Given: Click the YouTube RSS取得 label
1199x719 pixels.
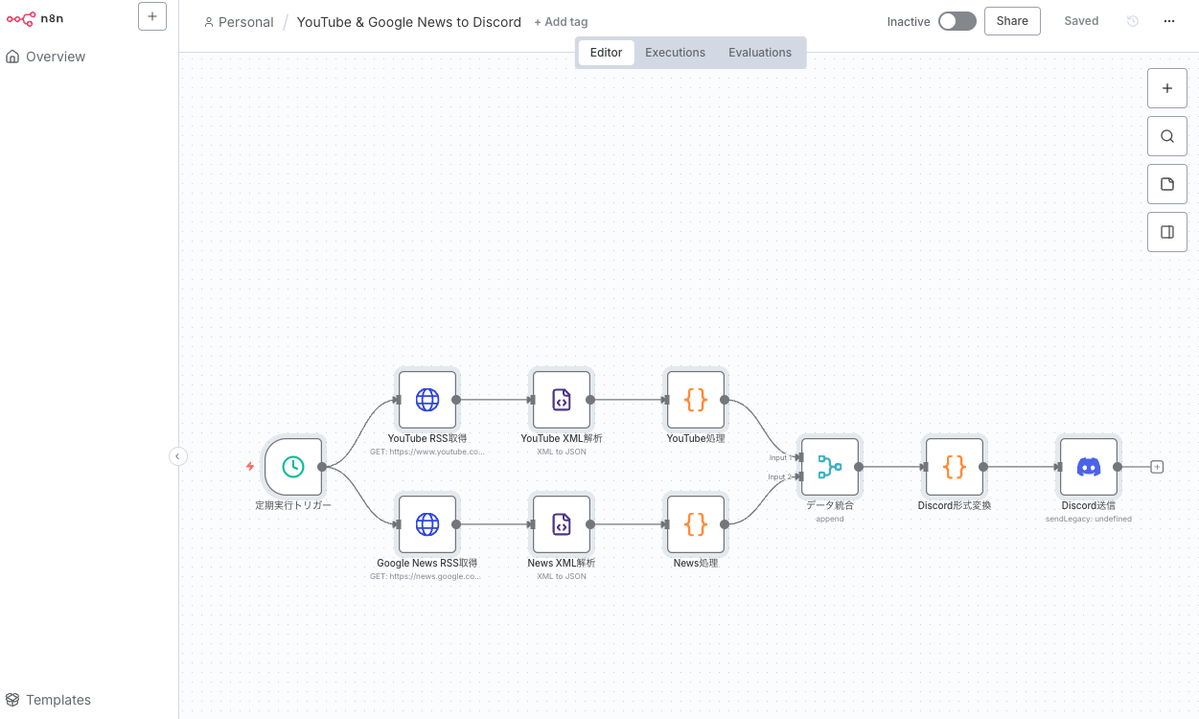Looking at the screenshot, I should coord(427,438).
